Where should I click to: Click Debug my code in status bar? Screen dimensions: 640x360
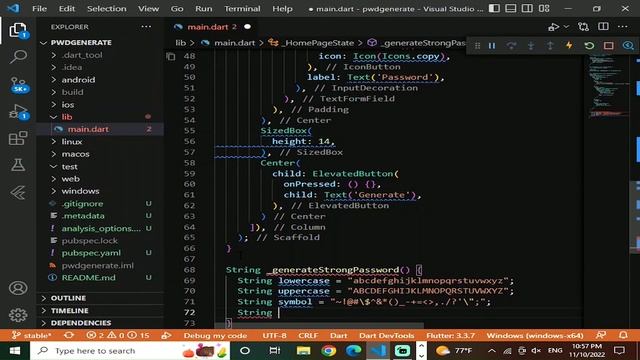tap(215, 336)
